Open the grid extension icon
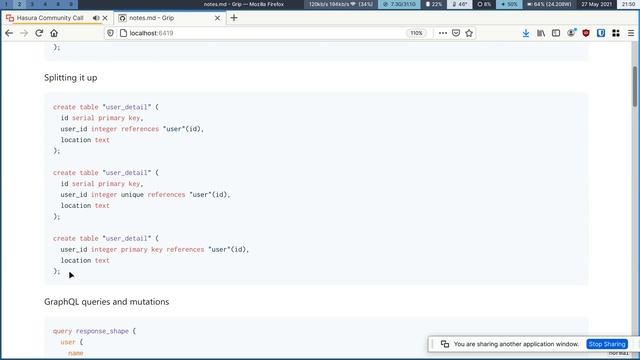 (x=616, y=33)
